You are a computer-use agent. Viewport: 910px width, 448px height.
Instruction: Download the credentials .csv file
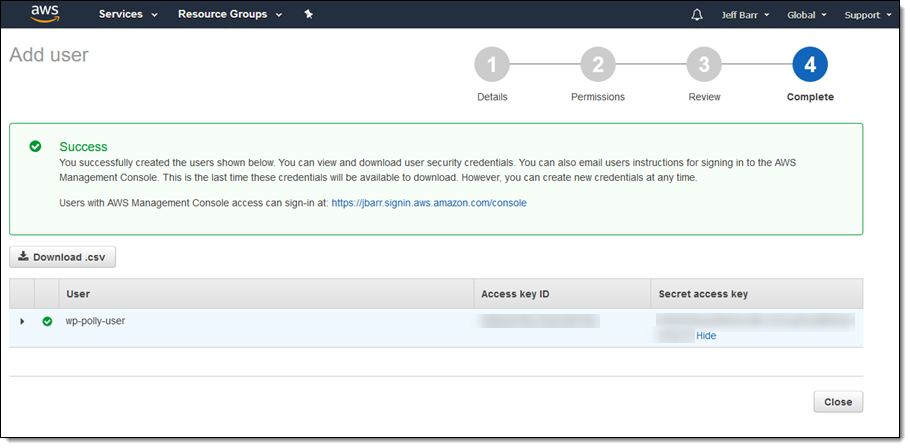coord(63,257)
